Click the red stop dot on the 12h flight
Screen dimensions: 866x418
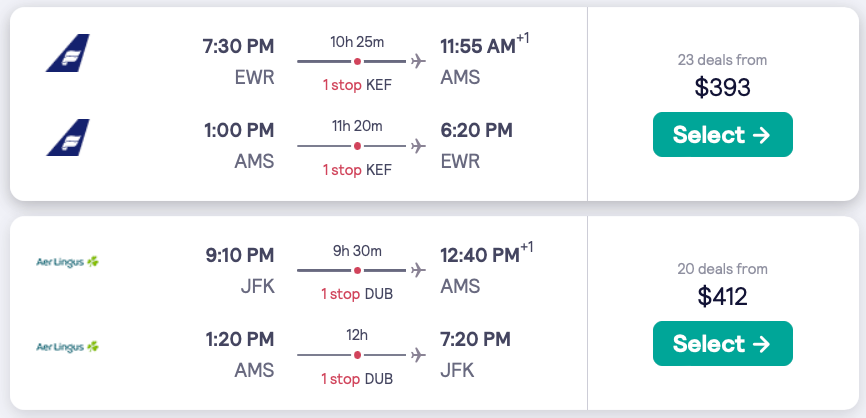click(x=357, y=355)
